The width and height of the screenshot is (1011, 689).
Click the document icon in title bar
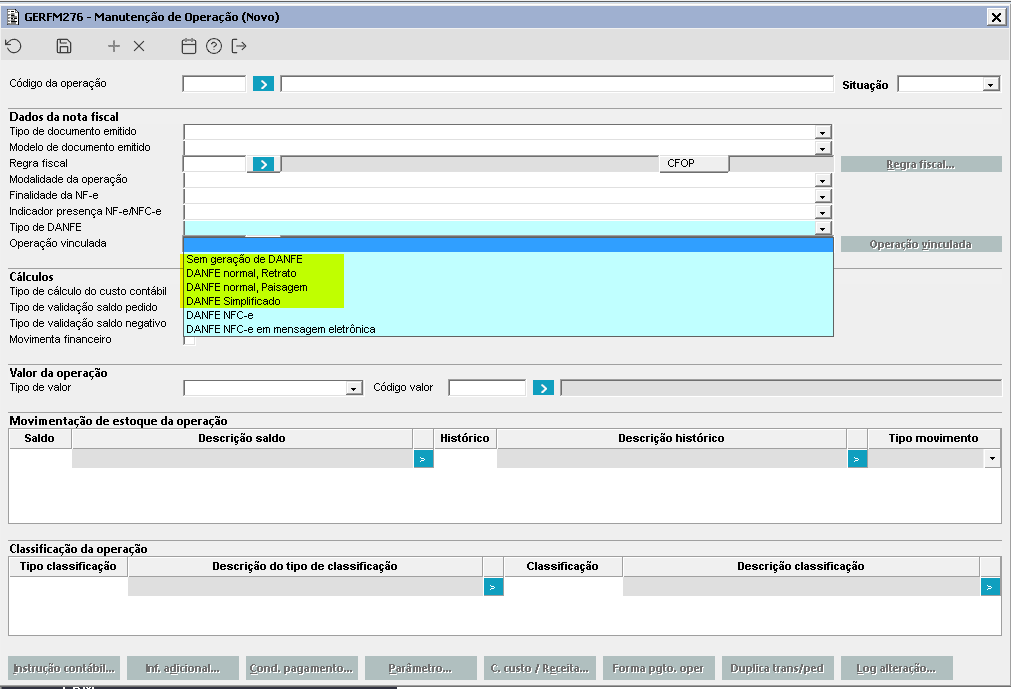tap(12, 17)
